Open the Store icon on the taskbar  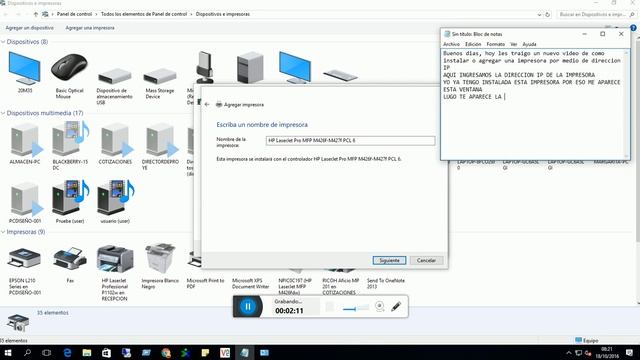click(107, 353)
